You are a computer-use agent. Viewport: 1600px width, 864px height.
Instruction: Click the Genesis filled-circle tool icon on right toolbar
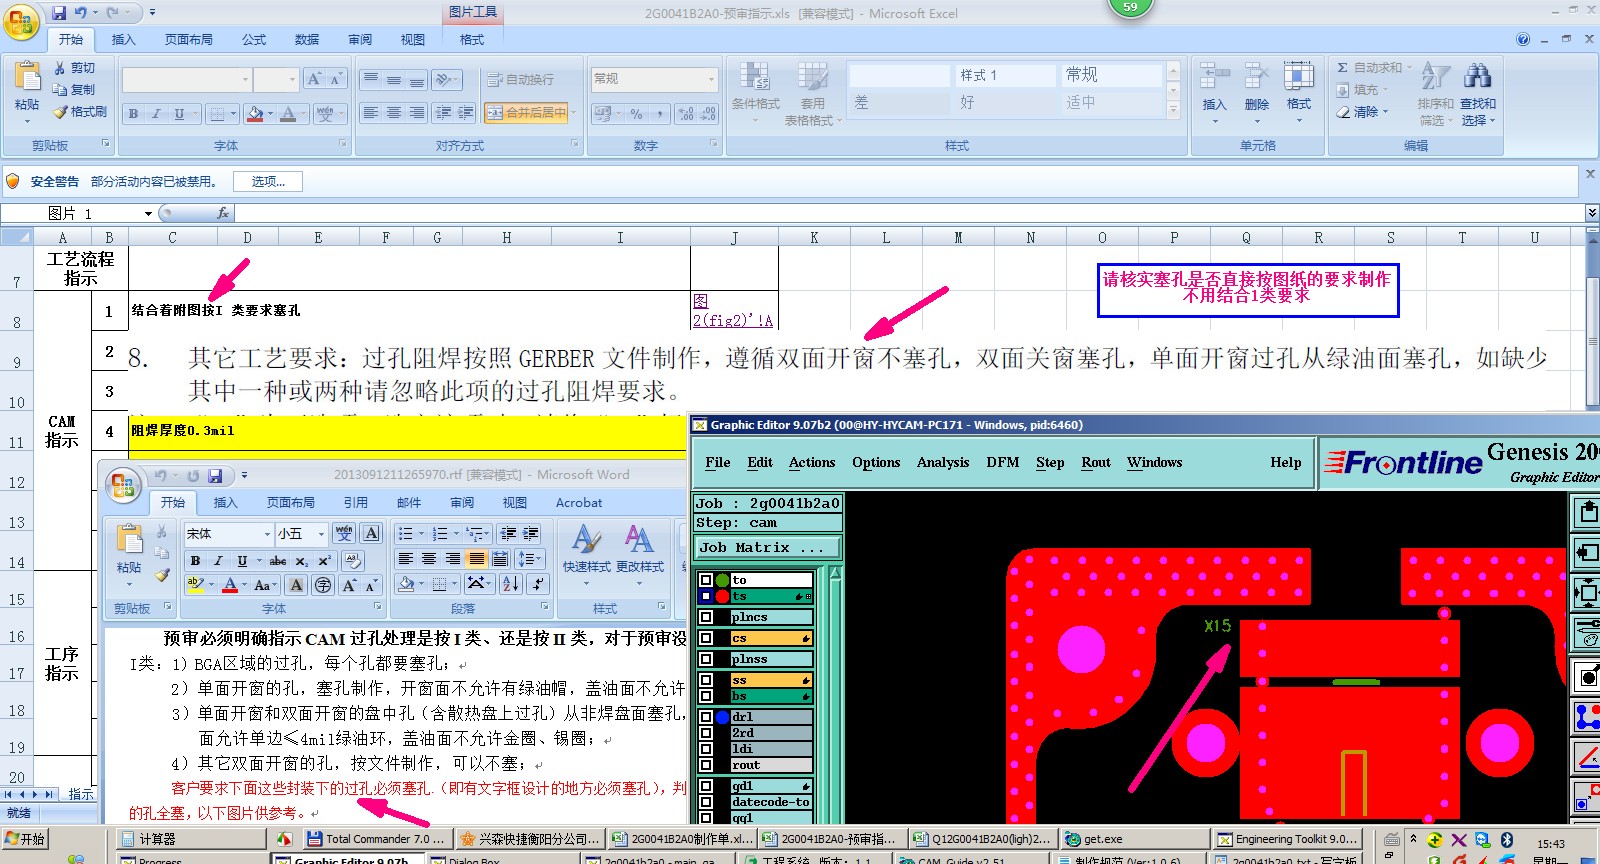[1588, 676]
